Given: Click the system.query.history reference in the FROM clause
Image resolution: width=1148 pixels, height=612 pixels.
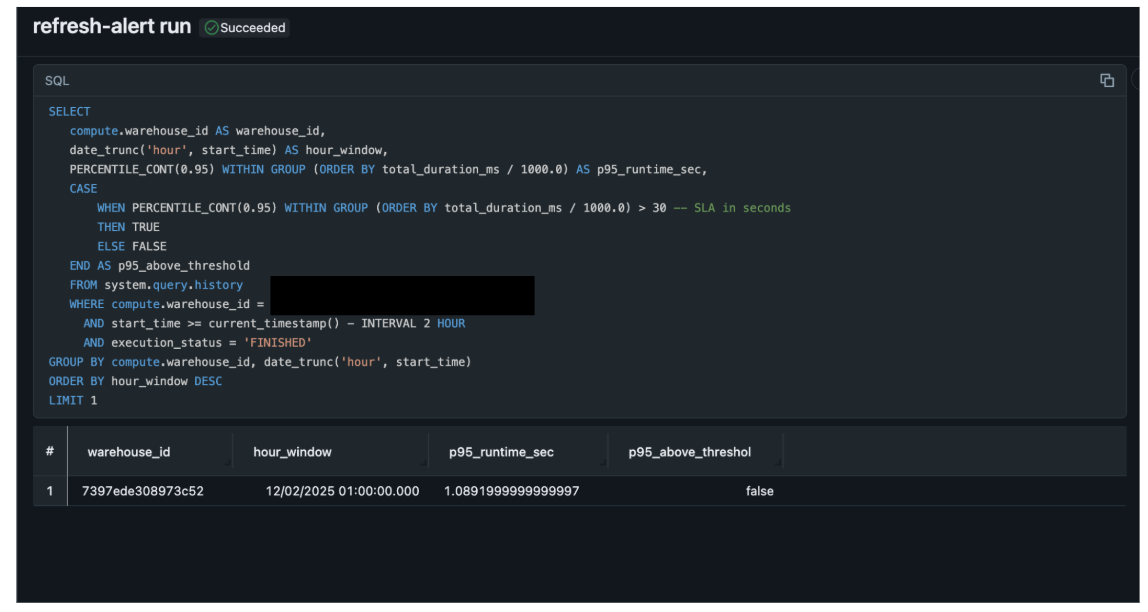Looking at the screenshot, I should (x=175, y=284).
